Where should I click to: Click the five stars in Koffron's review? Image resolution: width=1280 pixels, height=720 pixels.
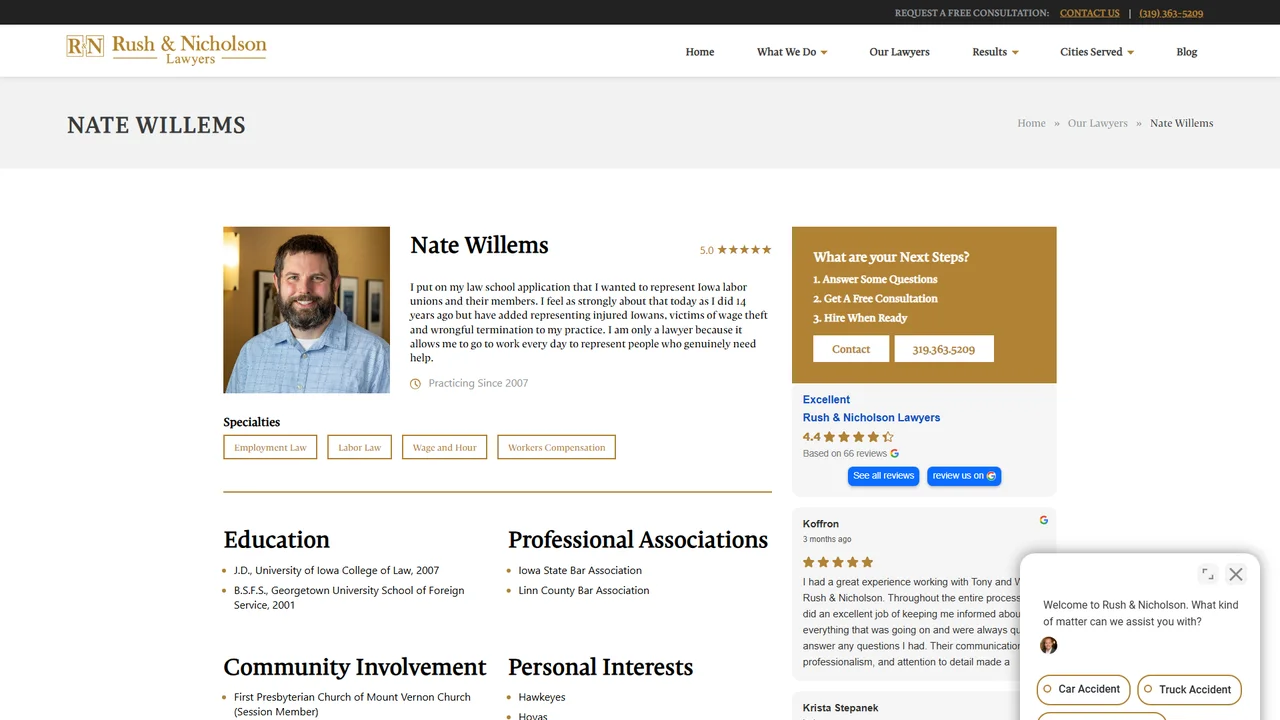click(x=838, y=562)
